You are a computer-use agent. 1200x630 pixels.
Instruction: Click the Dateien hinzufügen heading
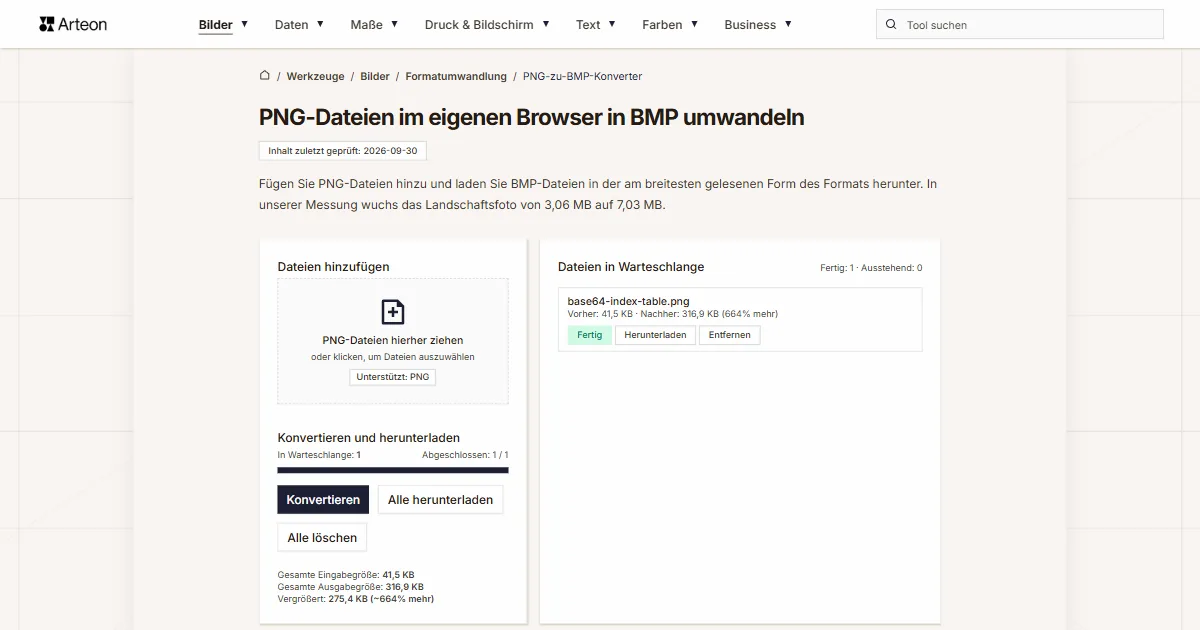coord(333,267)
